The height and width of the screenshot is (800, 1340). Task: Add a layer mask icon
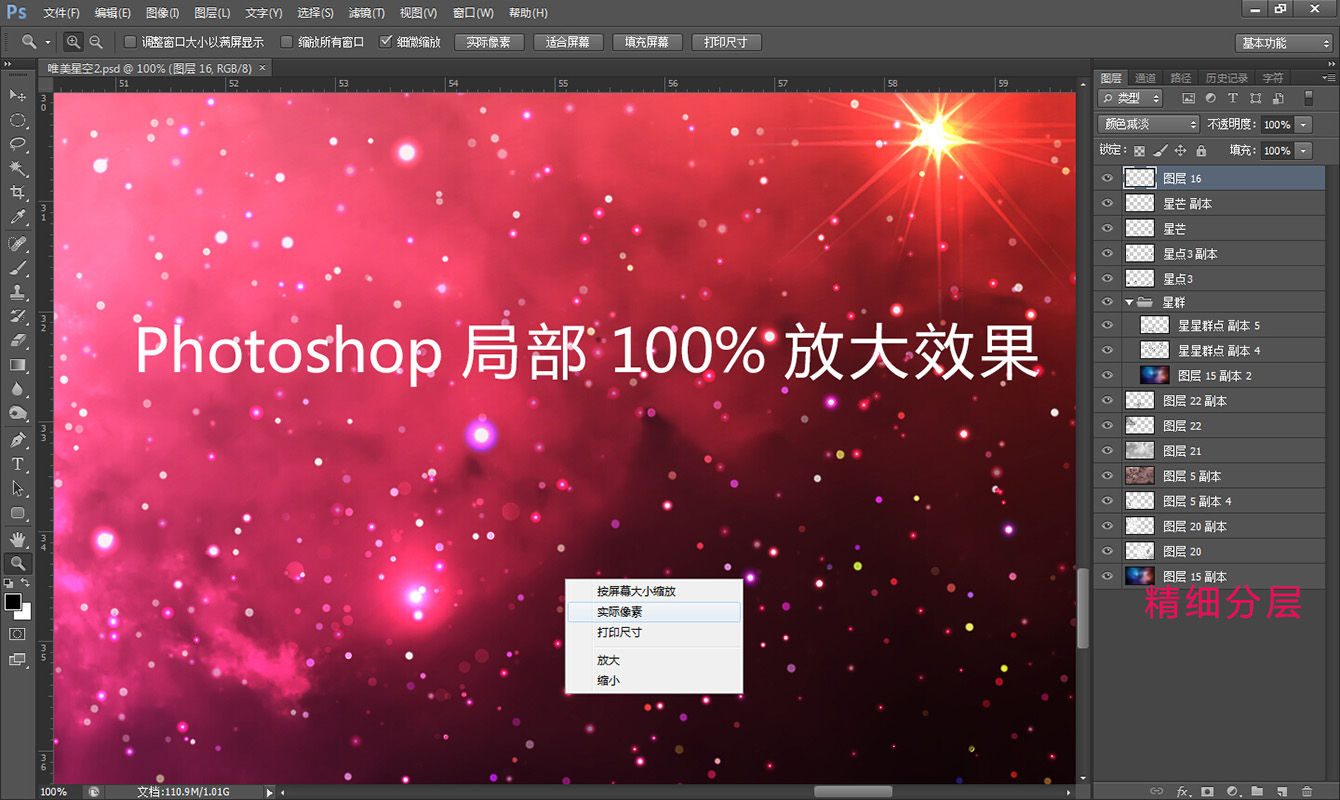click(x=1208, y=791)
